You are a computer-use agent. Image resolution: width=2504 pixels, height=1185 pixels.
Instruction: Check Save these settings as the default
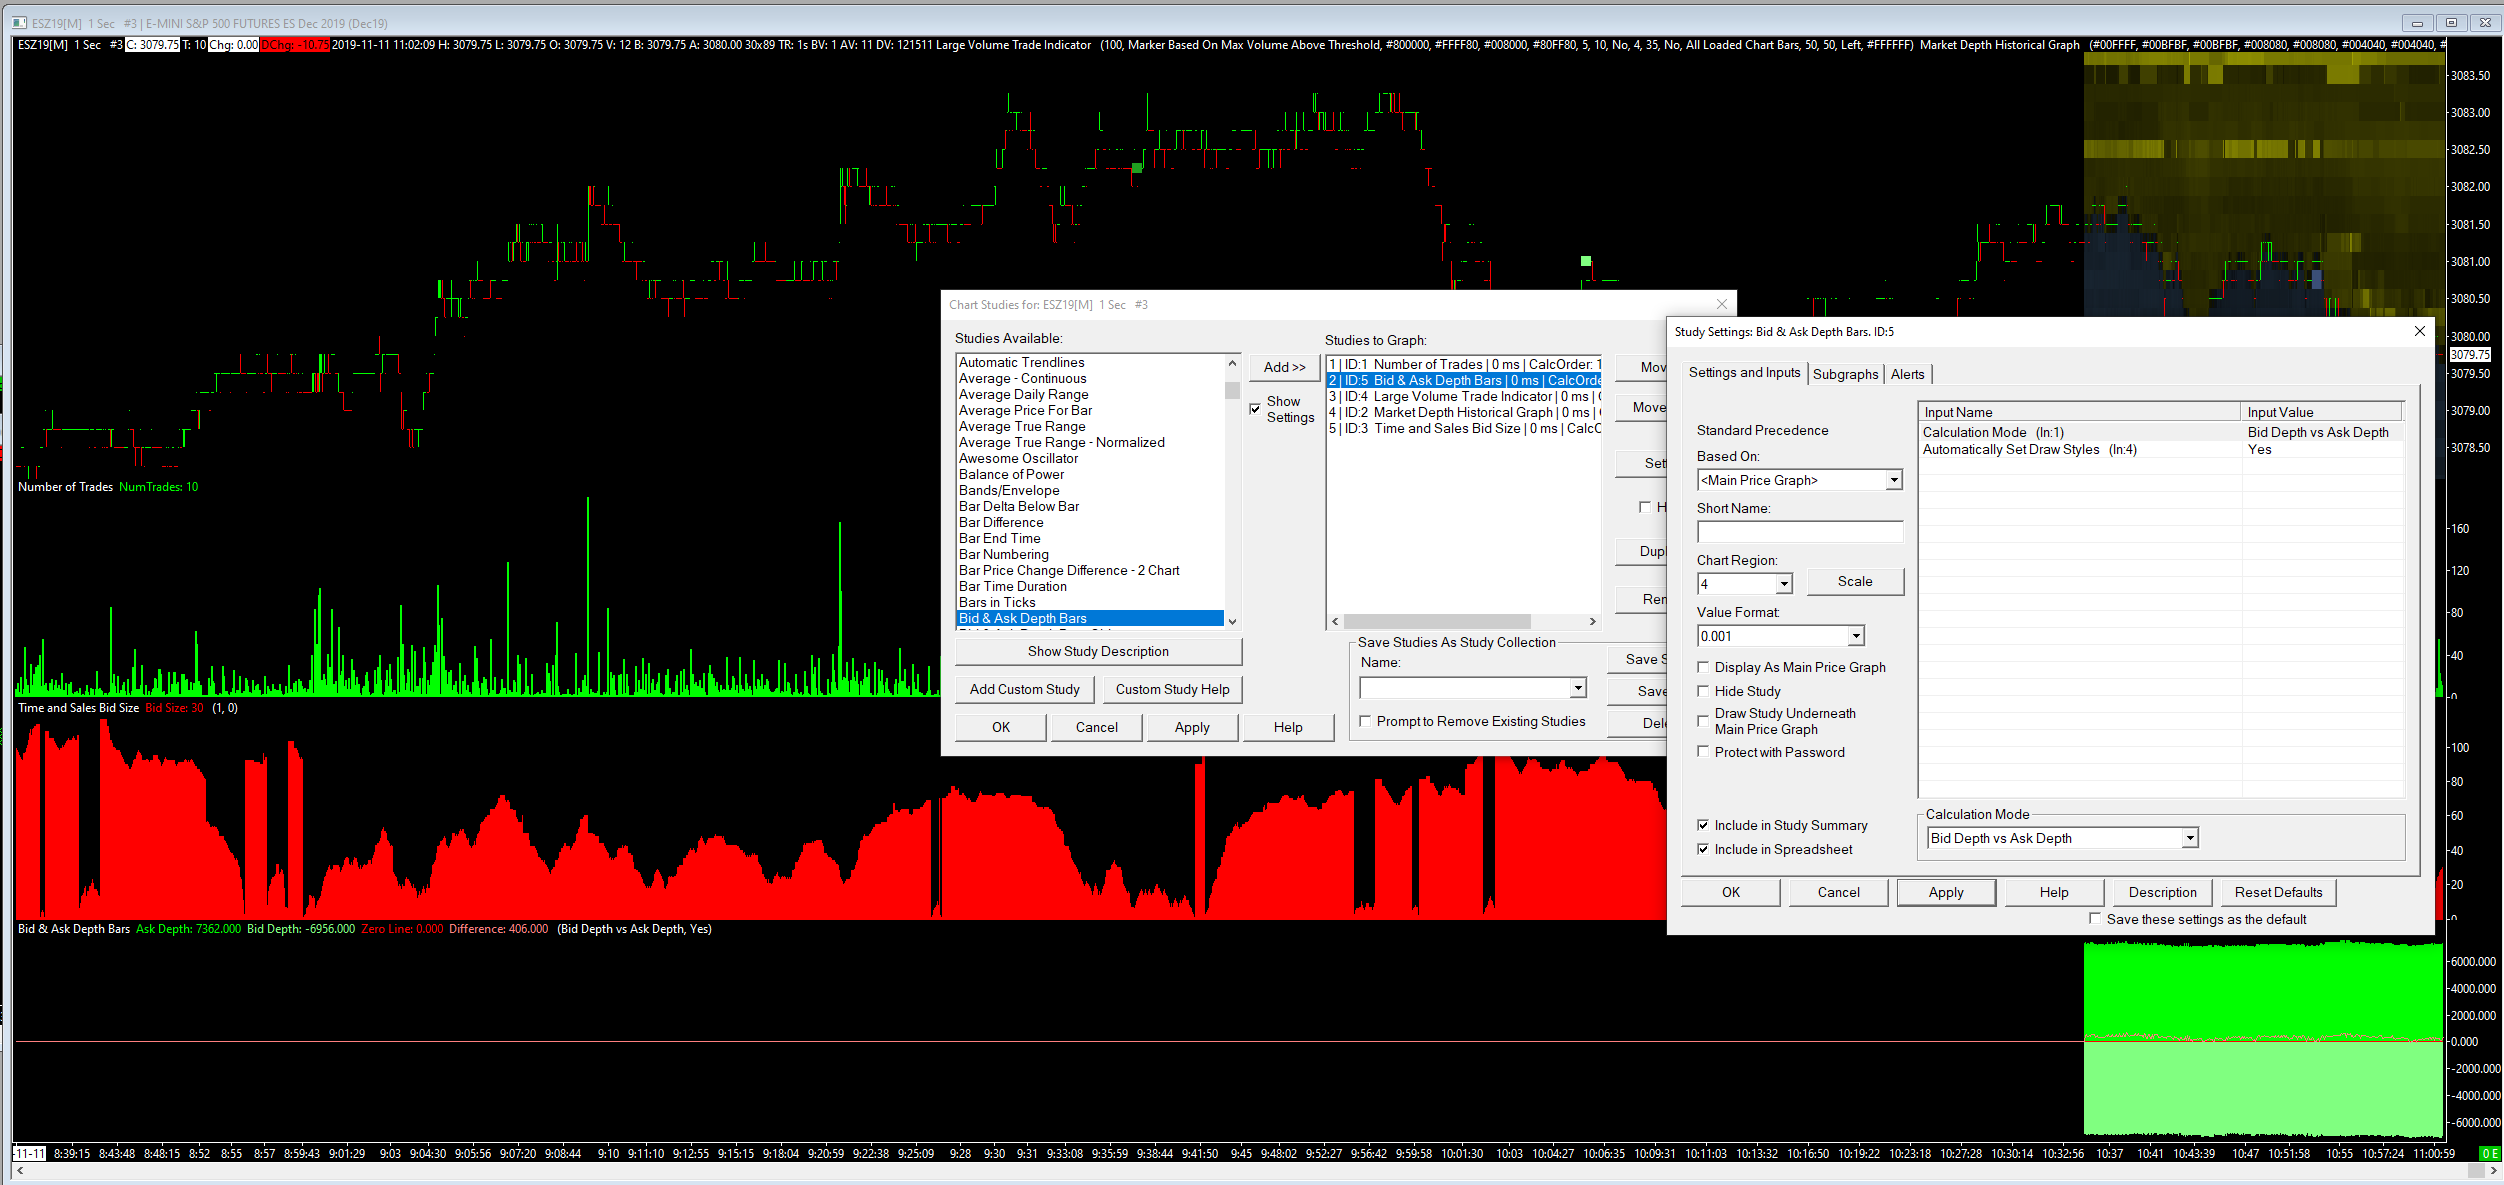[2095, 918]
